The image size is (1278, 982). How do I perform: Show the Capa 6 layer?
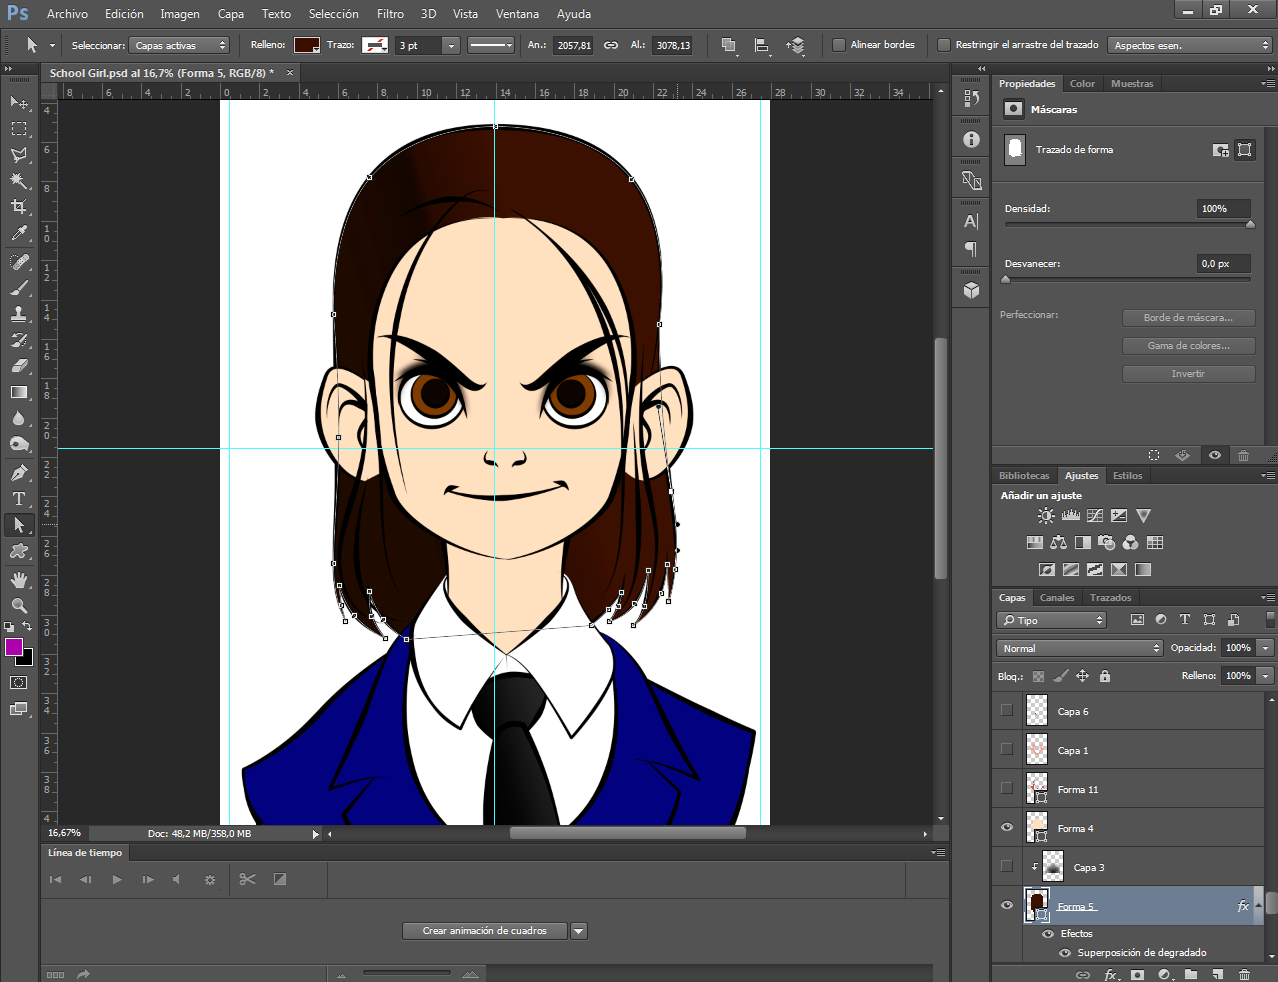coord(1007,711)
